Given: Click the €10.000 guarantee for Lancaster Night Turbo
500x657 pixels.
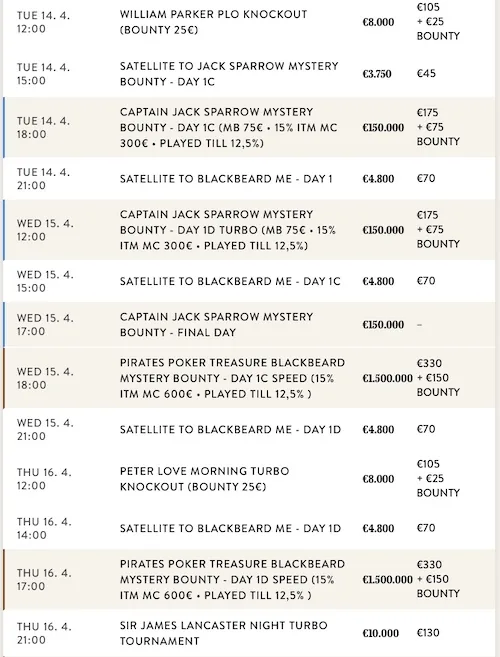Looking at the screenshot, I should 381,633.
